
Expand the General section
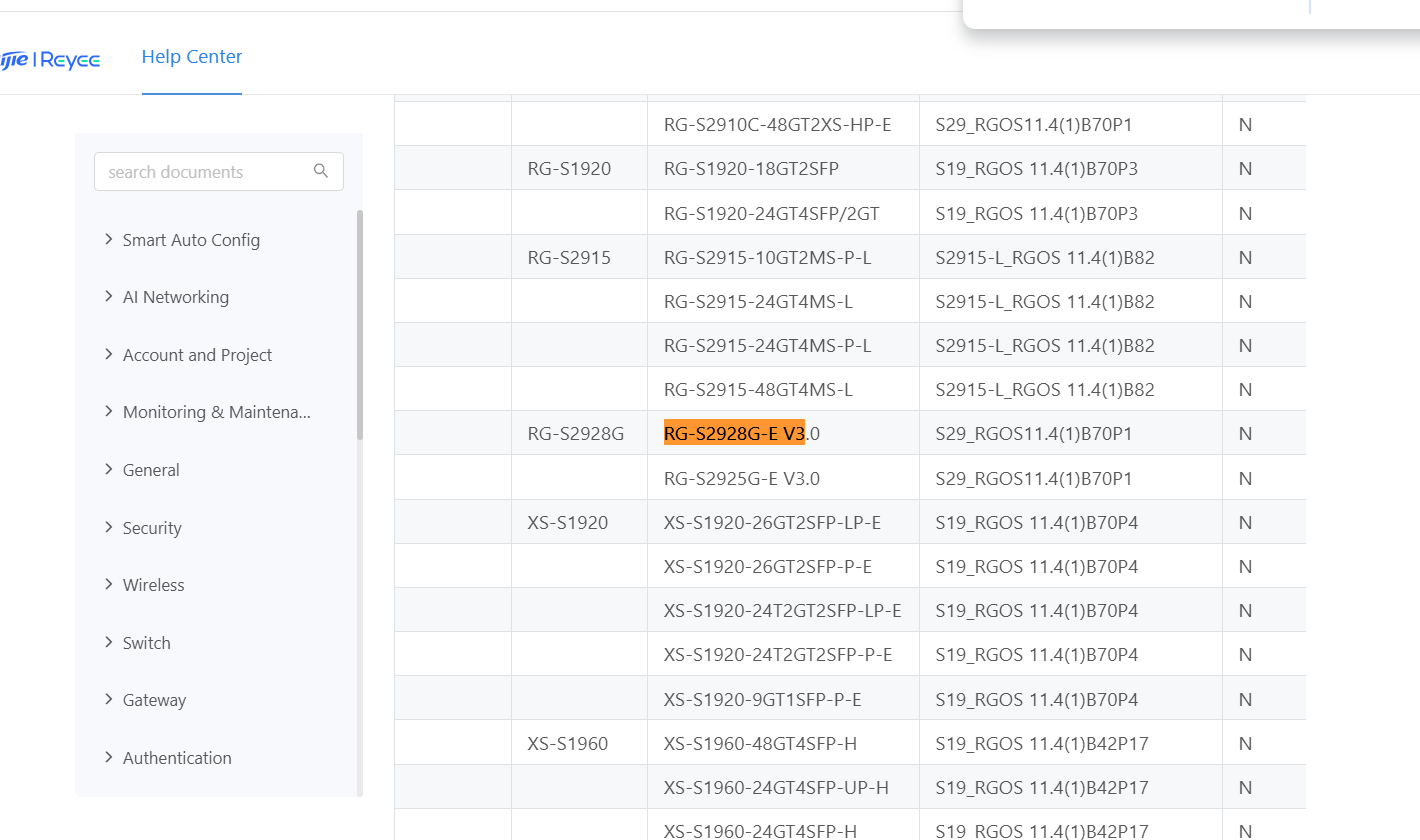pos(151,470)
